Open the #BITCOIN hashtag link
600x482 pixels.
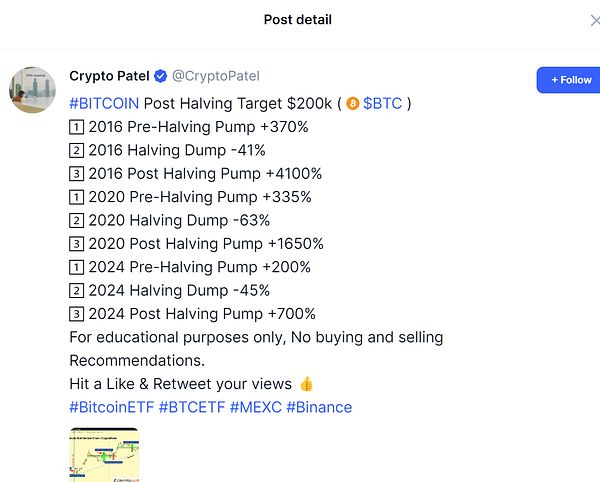(104, 103)
